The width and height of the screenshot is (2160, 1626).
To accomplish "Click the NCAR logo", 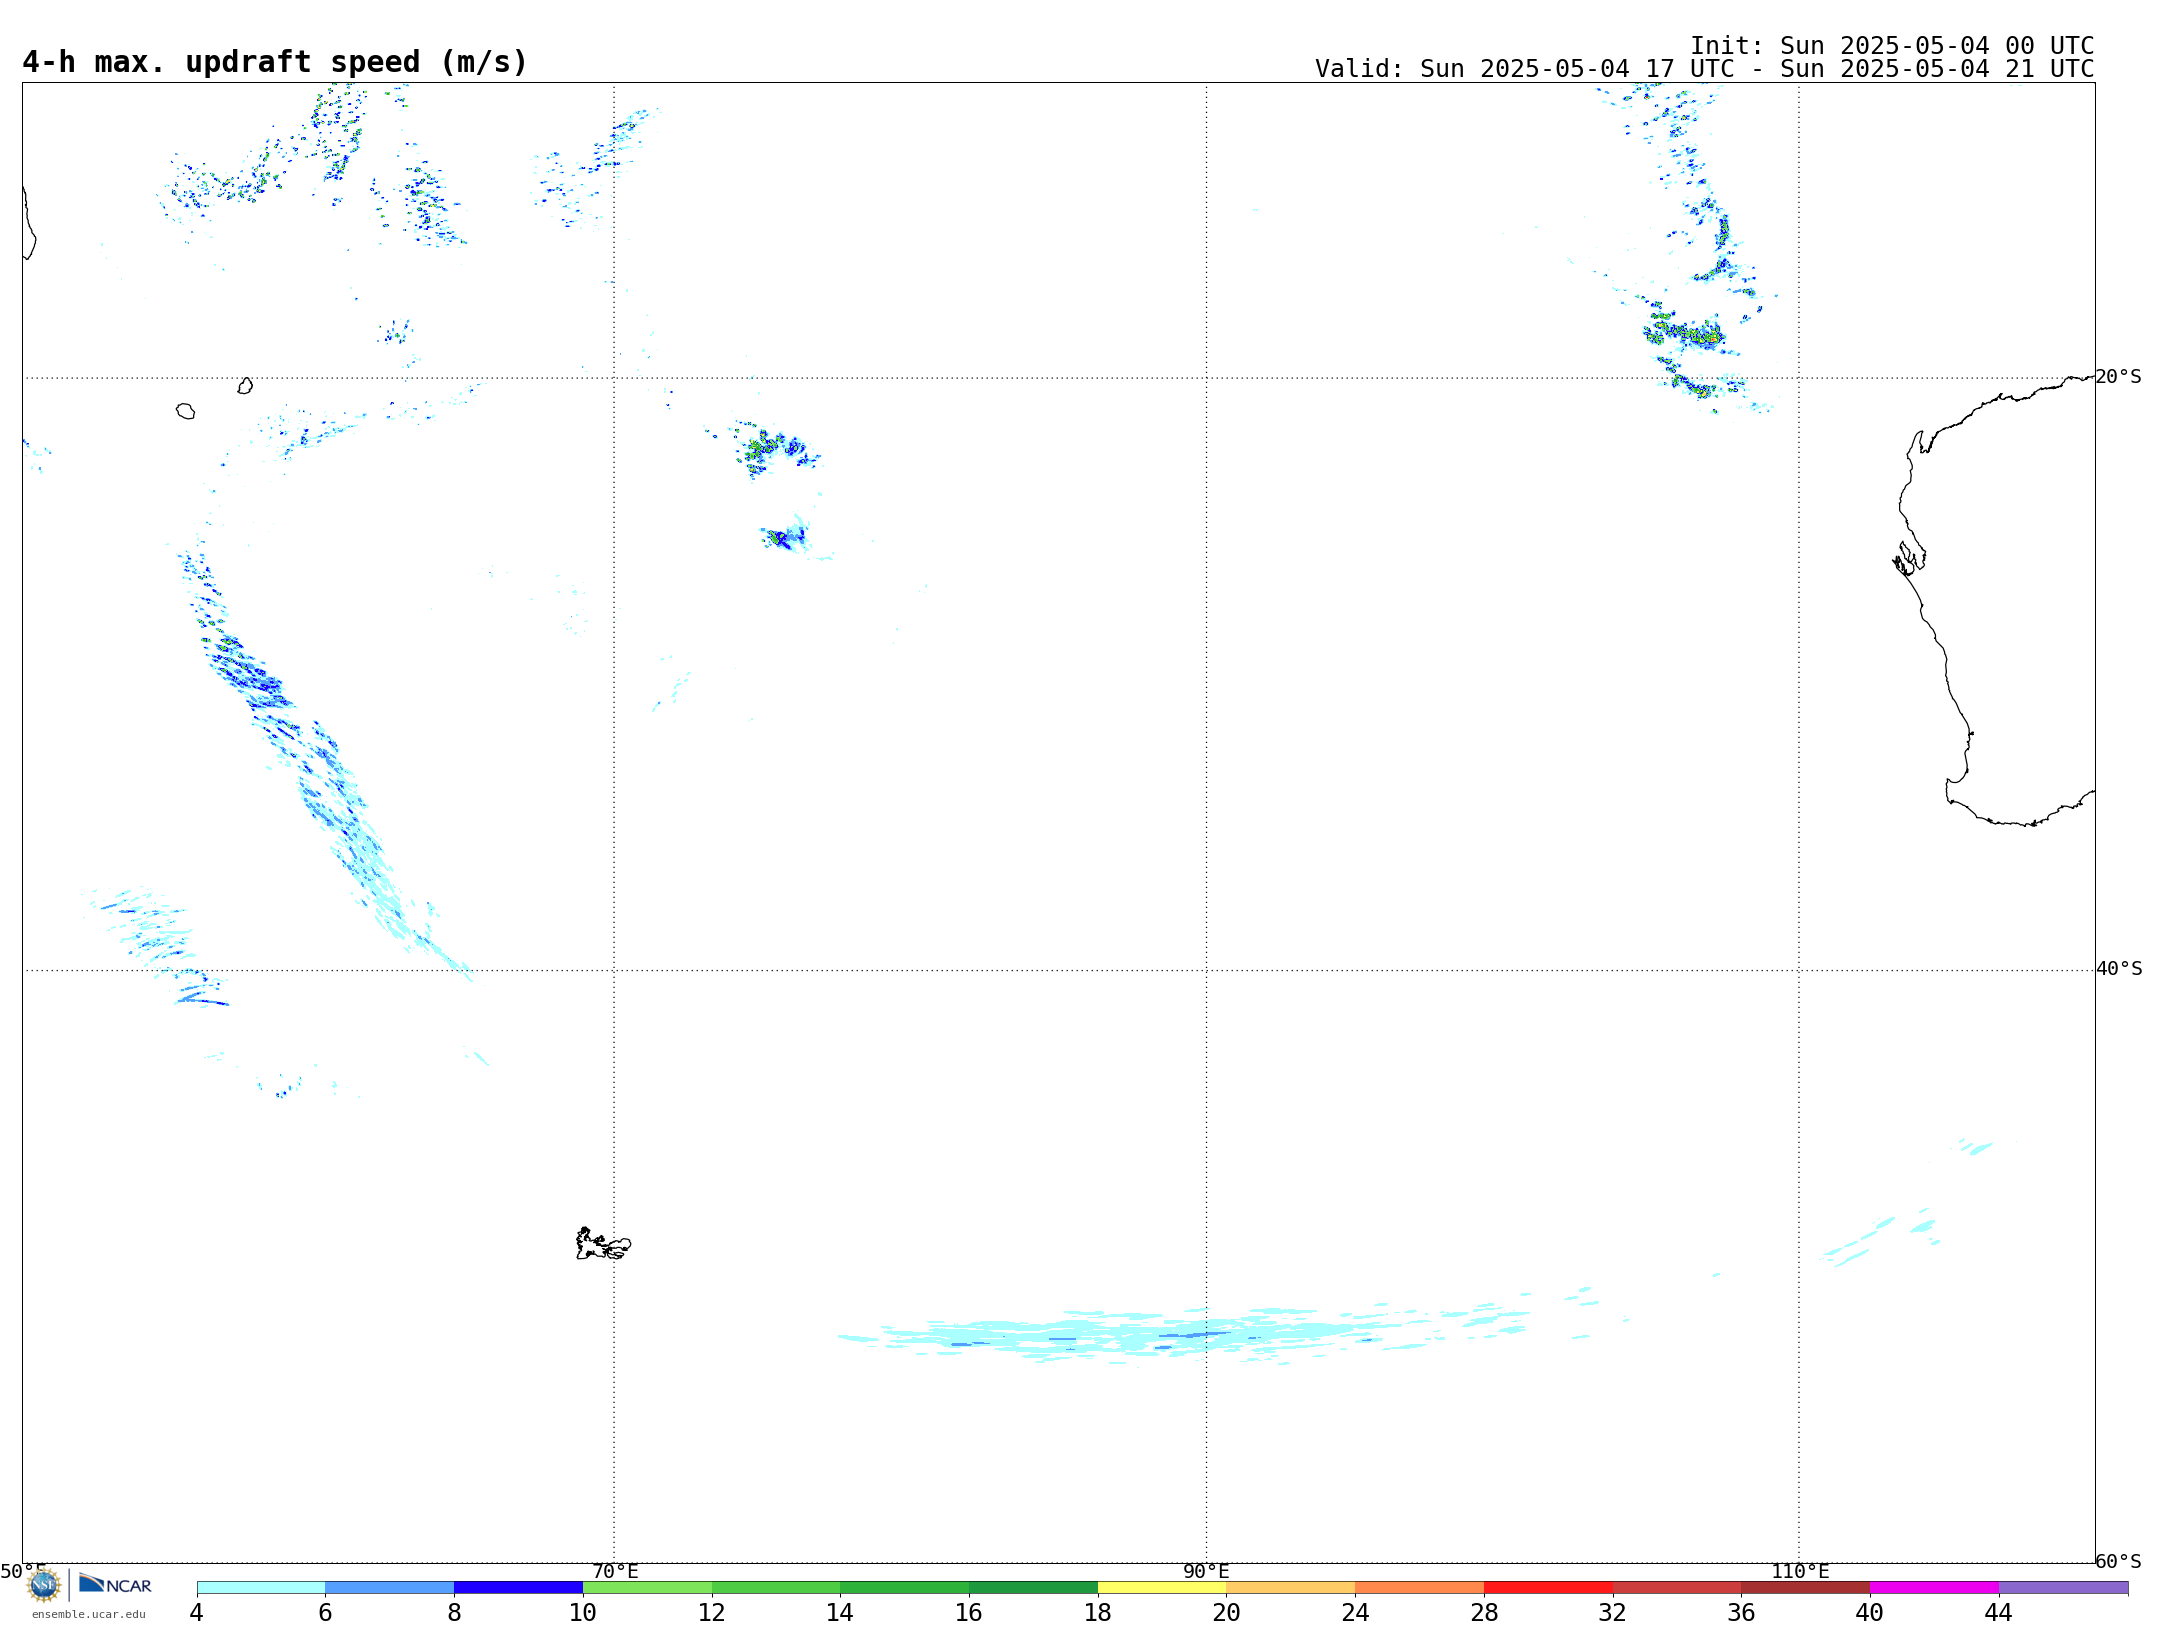I will coord(115,1584).
